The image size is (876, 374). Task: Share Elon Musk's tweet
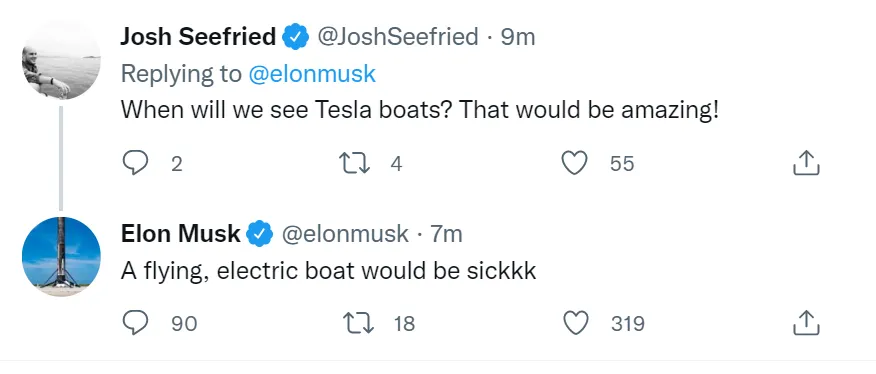click(806, 323)
